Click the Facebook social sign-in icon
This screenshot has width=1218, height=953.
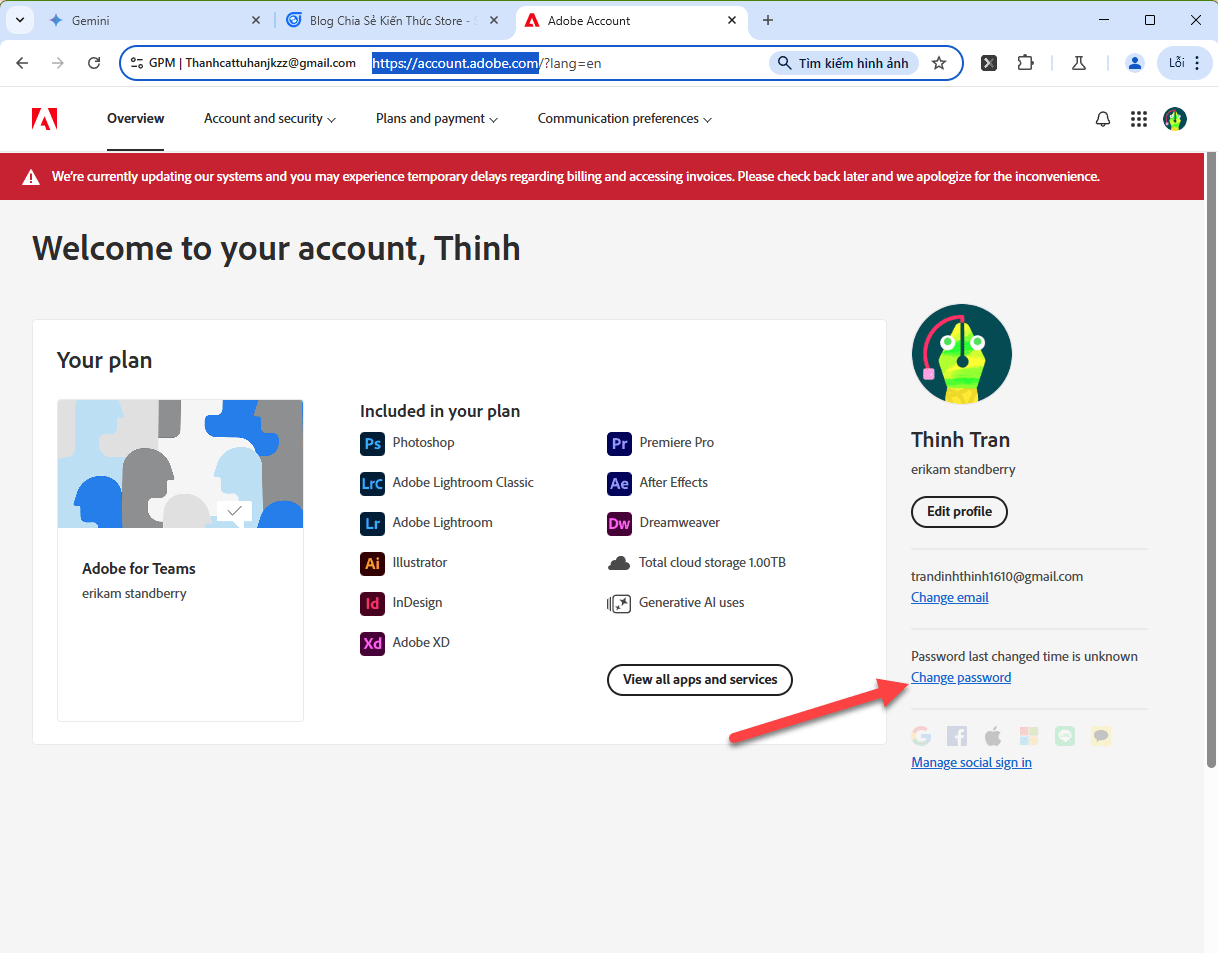click(957, 736)
